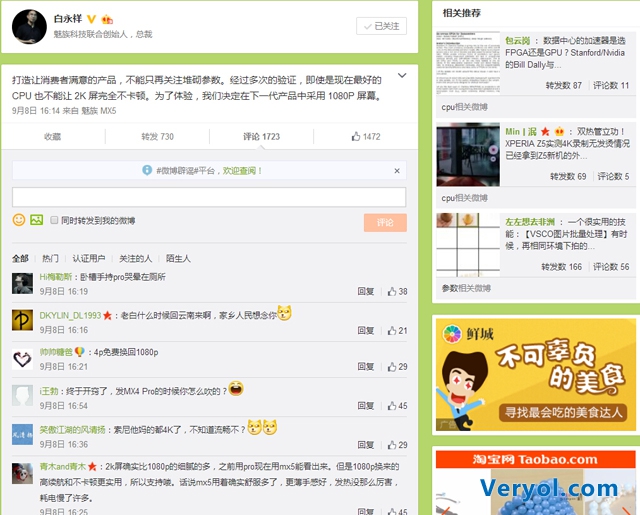Open 青木and青木 user profile

[x=63, y=466]
